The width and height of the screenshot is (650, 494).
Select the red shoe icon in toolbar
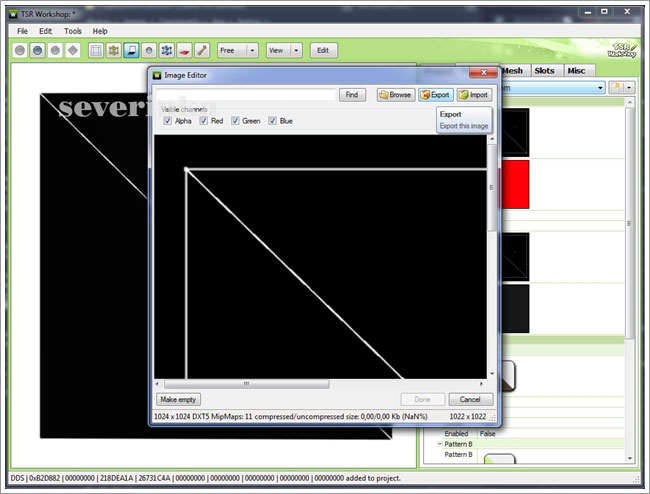tap(184, 50)
